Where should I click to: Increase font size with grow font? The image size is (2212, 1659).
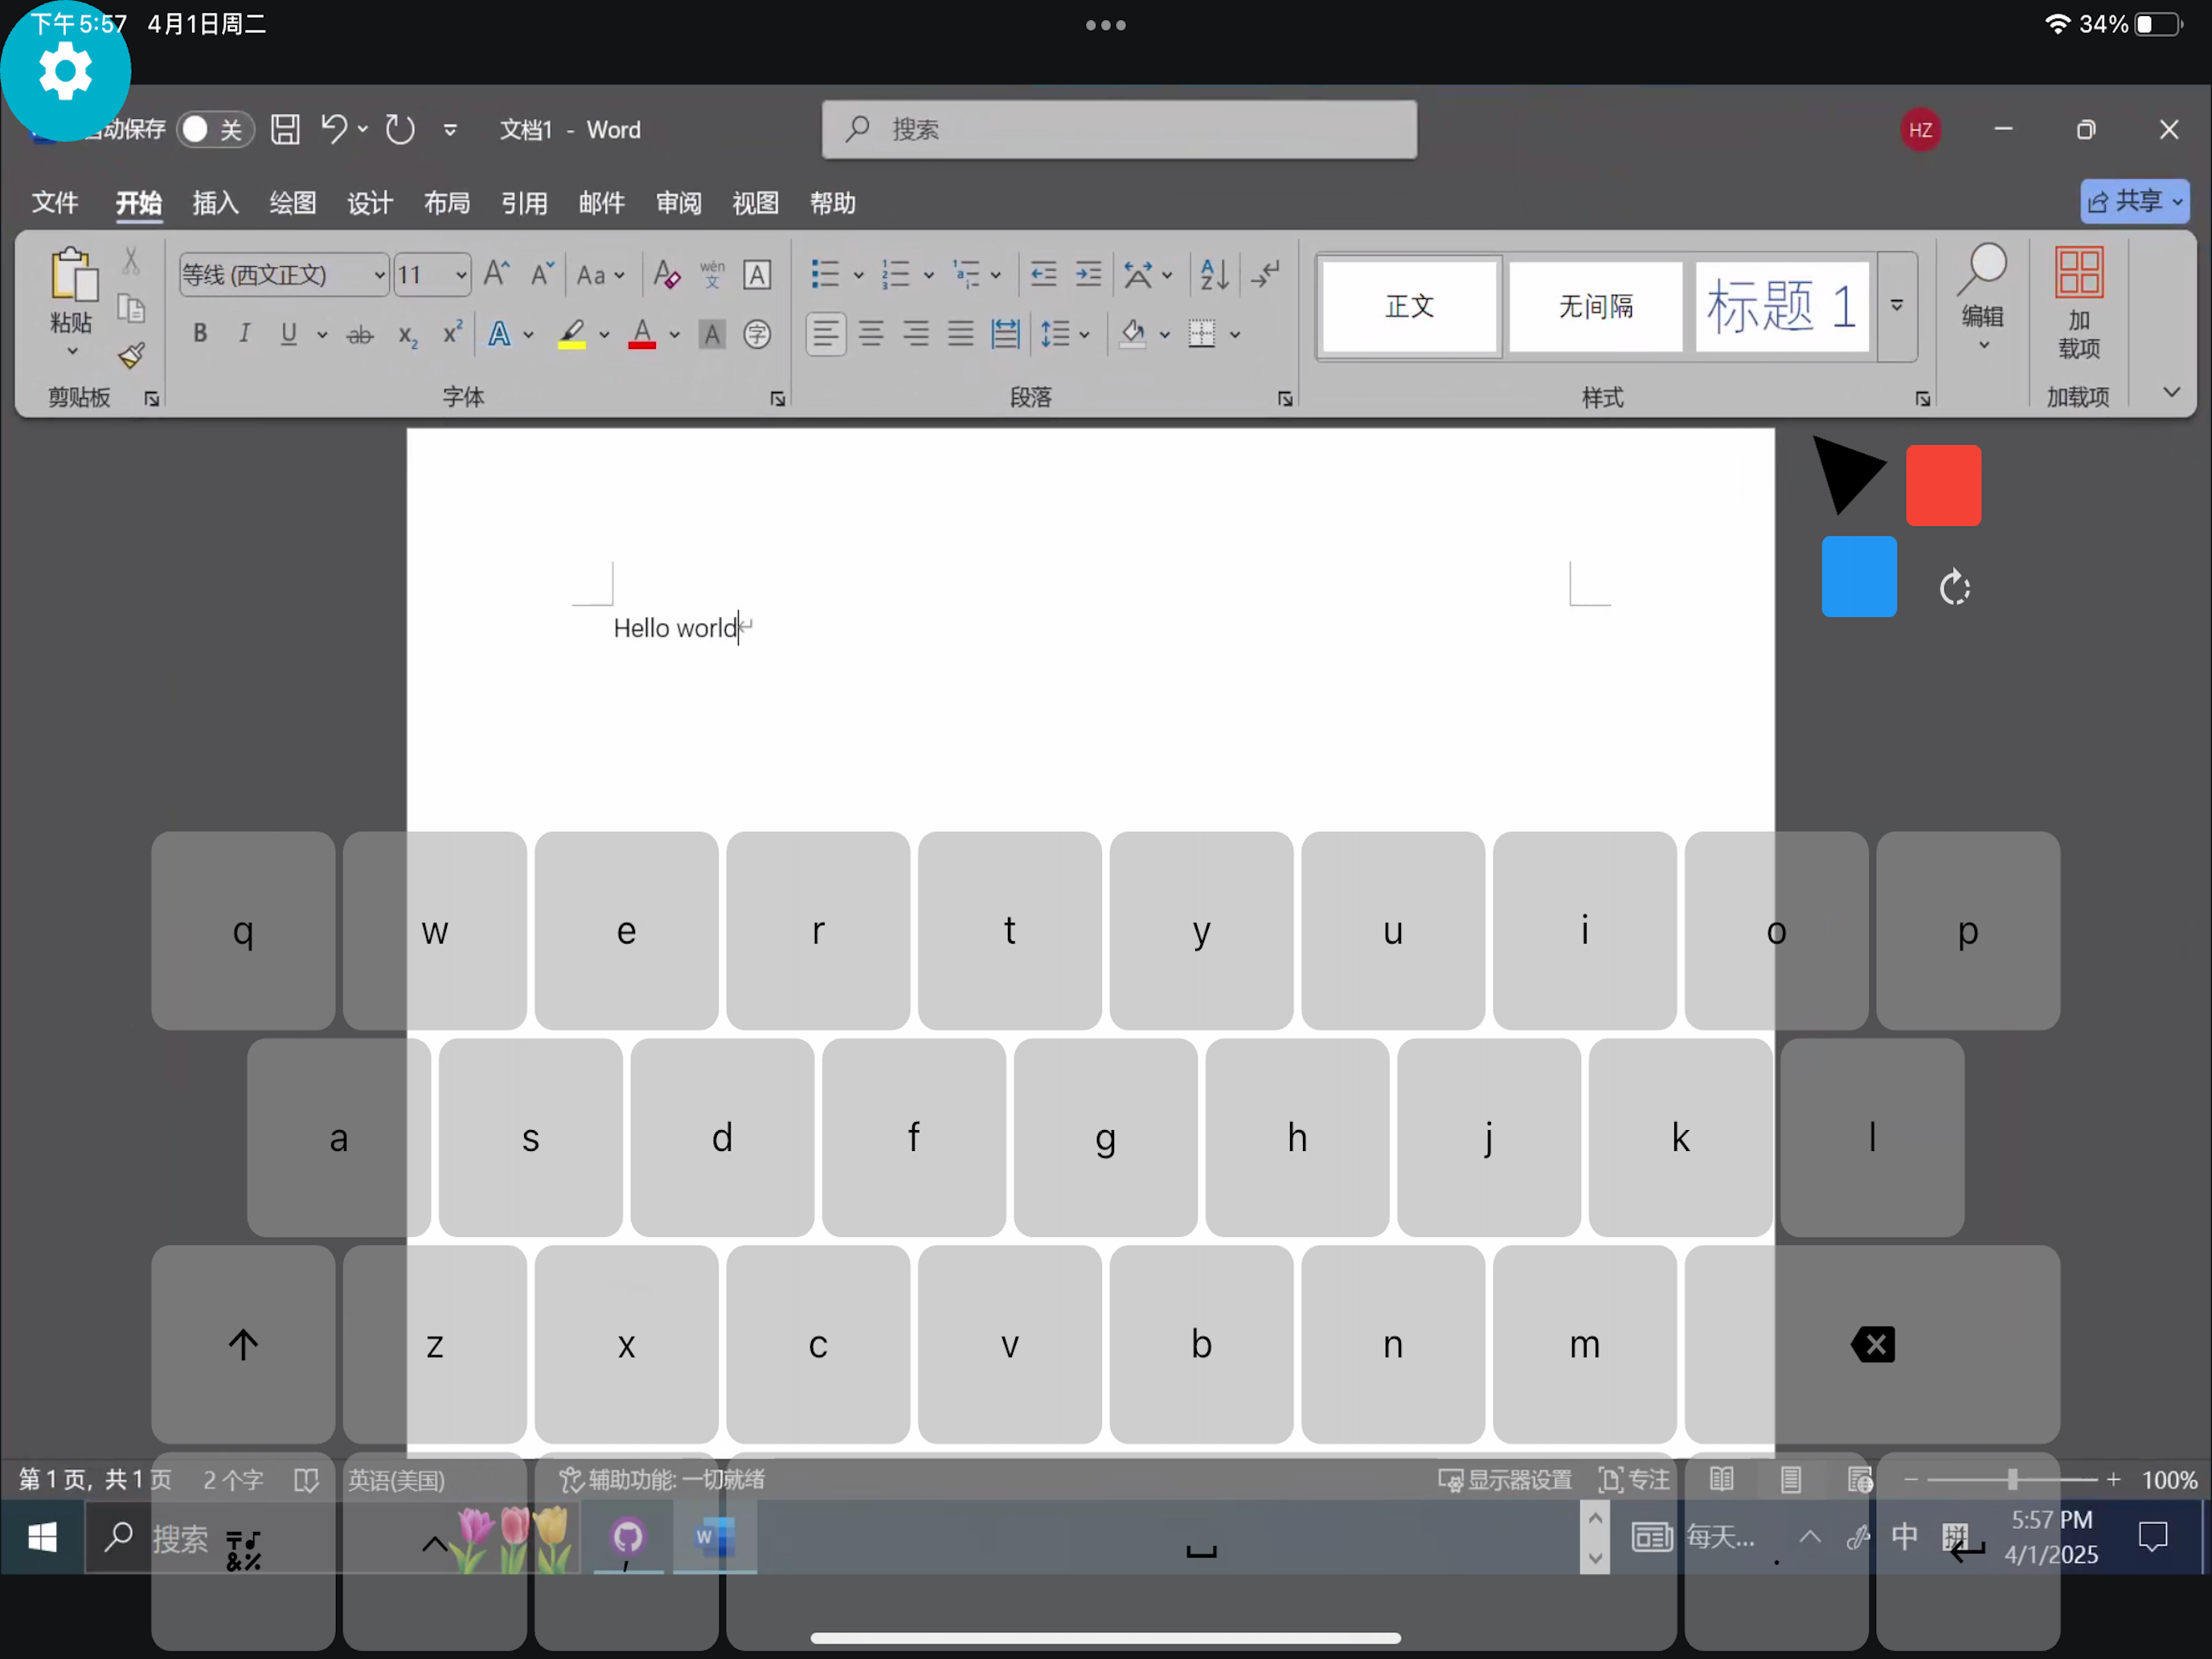pyautogui.click(x=496, y=274)
